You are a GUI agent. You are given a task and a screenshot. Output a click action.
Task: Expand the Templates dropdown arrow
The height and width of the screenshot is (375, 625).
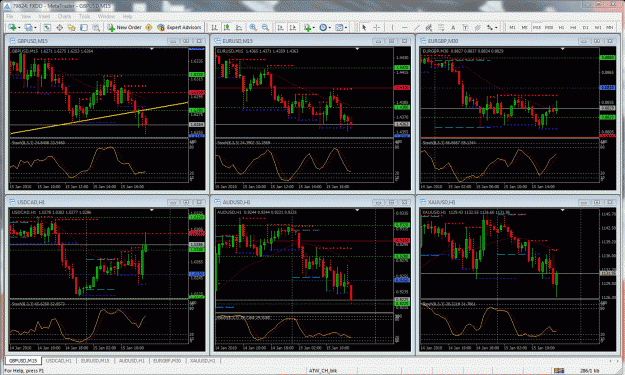coord(346,27)
